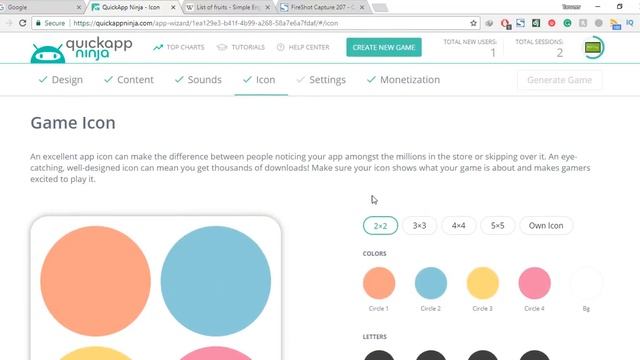Switch to FireShot Capture browser tab
The image size is (640, 360).
(x=322, y=7)
